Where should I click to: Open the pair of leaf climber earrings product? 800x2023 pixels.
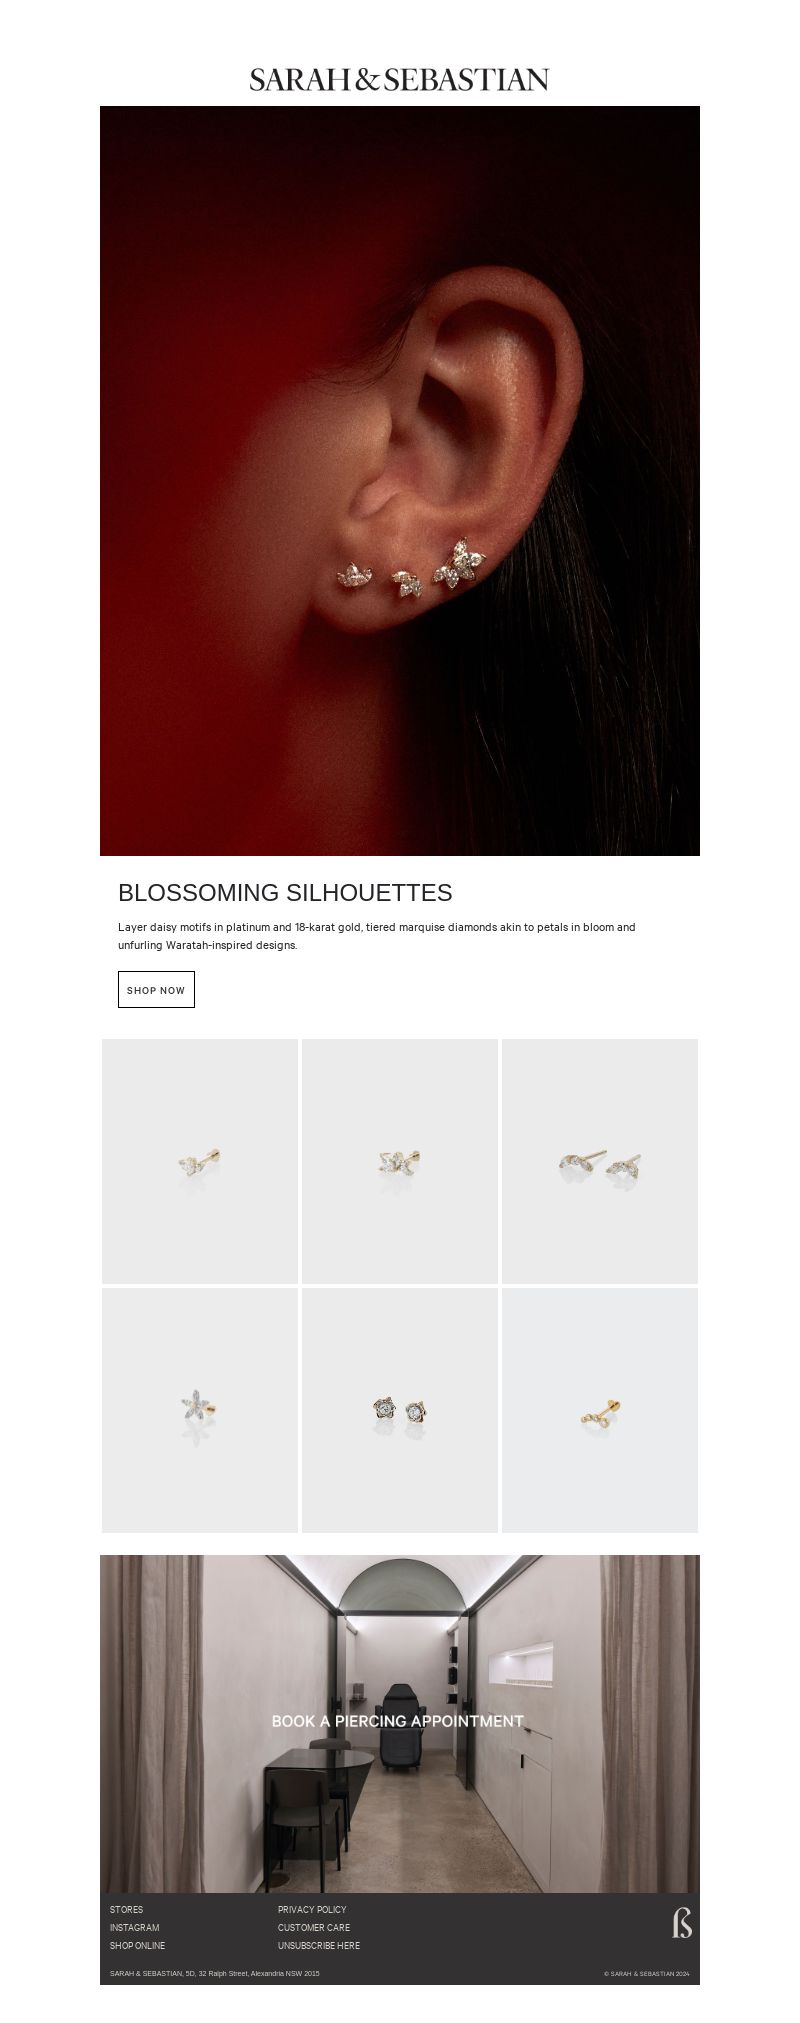click(600, 1161)
